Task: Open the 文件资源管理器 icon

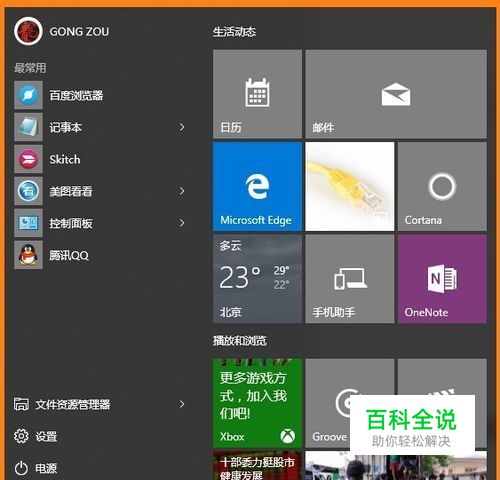Action: pyautogui.click(x=21, y=404)
